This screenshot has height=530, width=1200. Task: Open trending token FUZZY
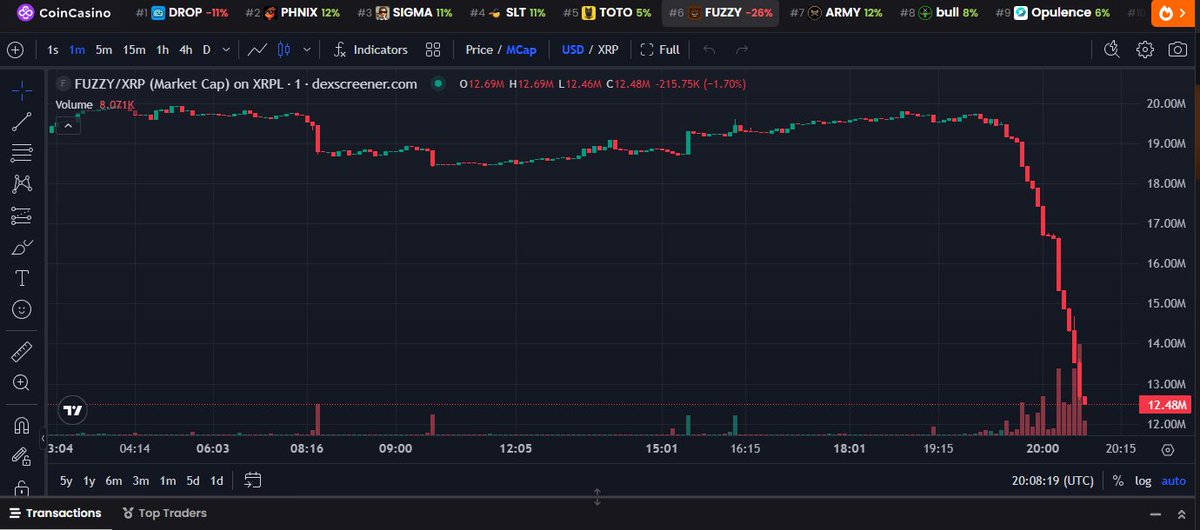pyautogui.click(x=721, y=13)
